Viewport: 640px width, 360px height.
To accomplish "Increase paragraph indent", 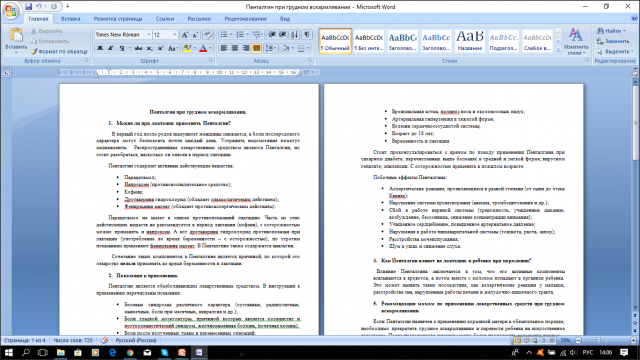I will coord(282,35).
